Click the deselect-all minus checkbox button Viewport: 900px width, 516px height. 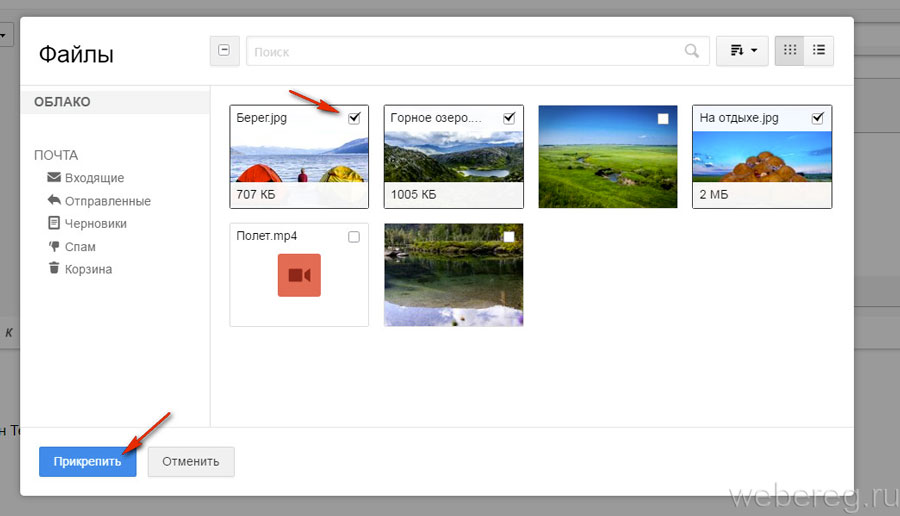click(x=224, y=51)
